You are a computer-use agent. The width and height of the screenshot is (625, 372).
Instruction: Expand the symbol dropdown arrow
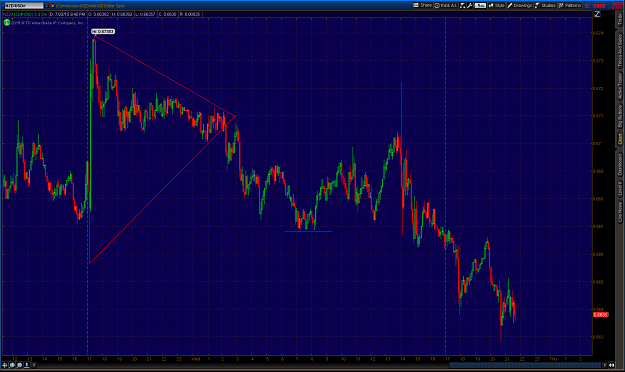tap(46, 6)
